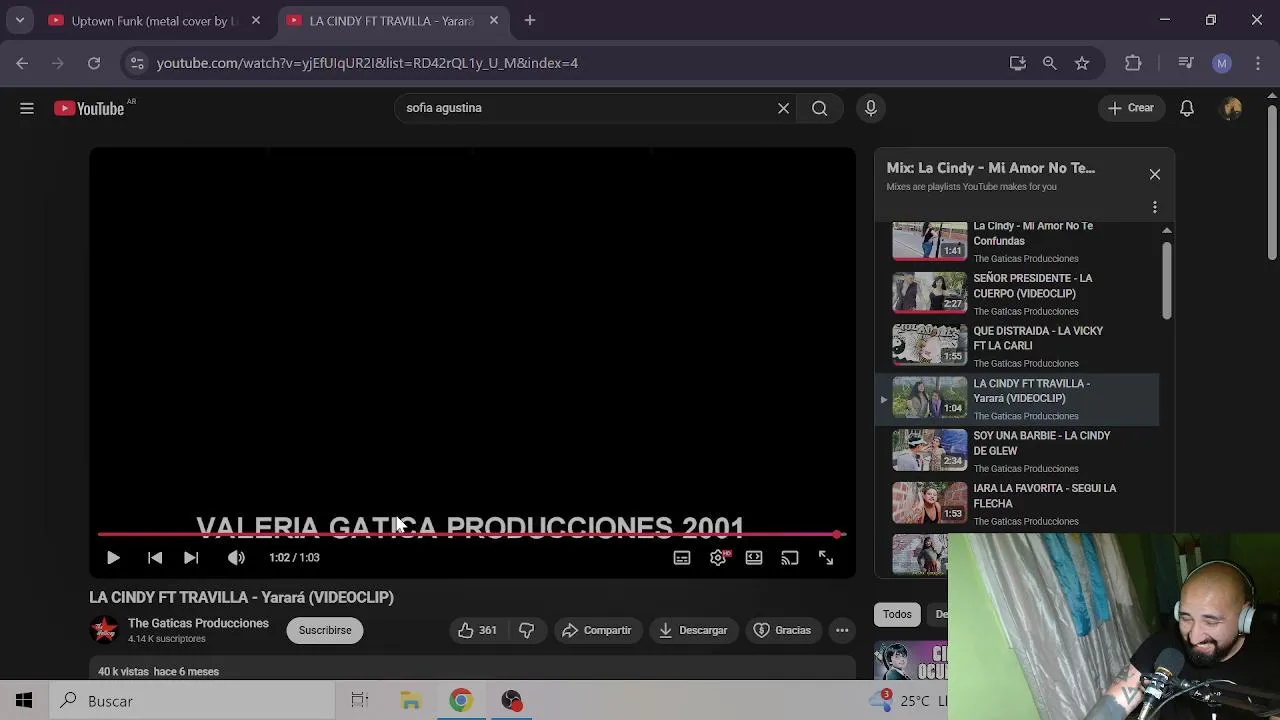Click the video progress bar
The image size is (1280, 720).
coord(472,534)
